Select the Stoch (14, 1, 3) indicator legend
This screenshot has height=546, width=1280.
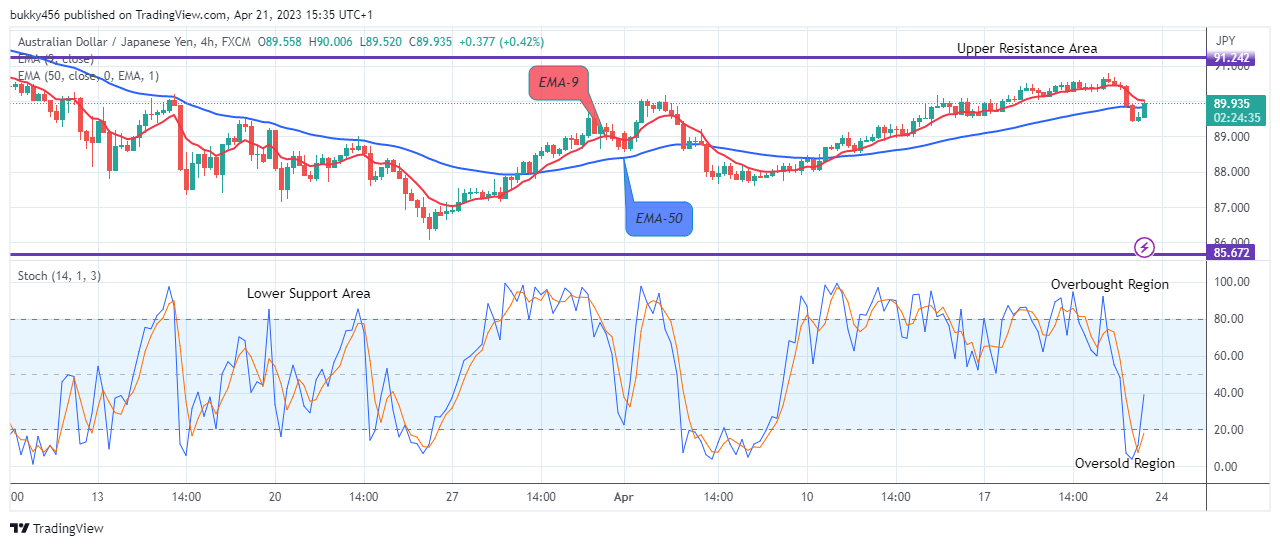(59, 276)
